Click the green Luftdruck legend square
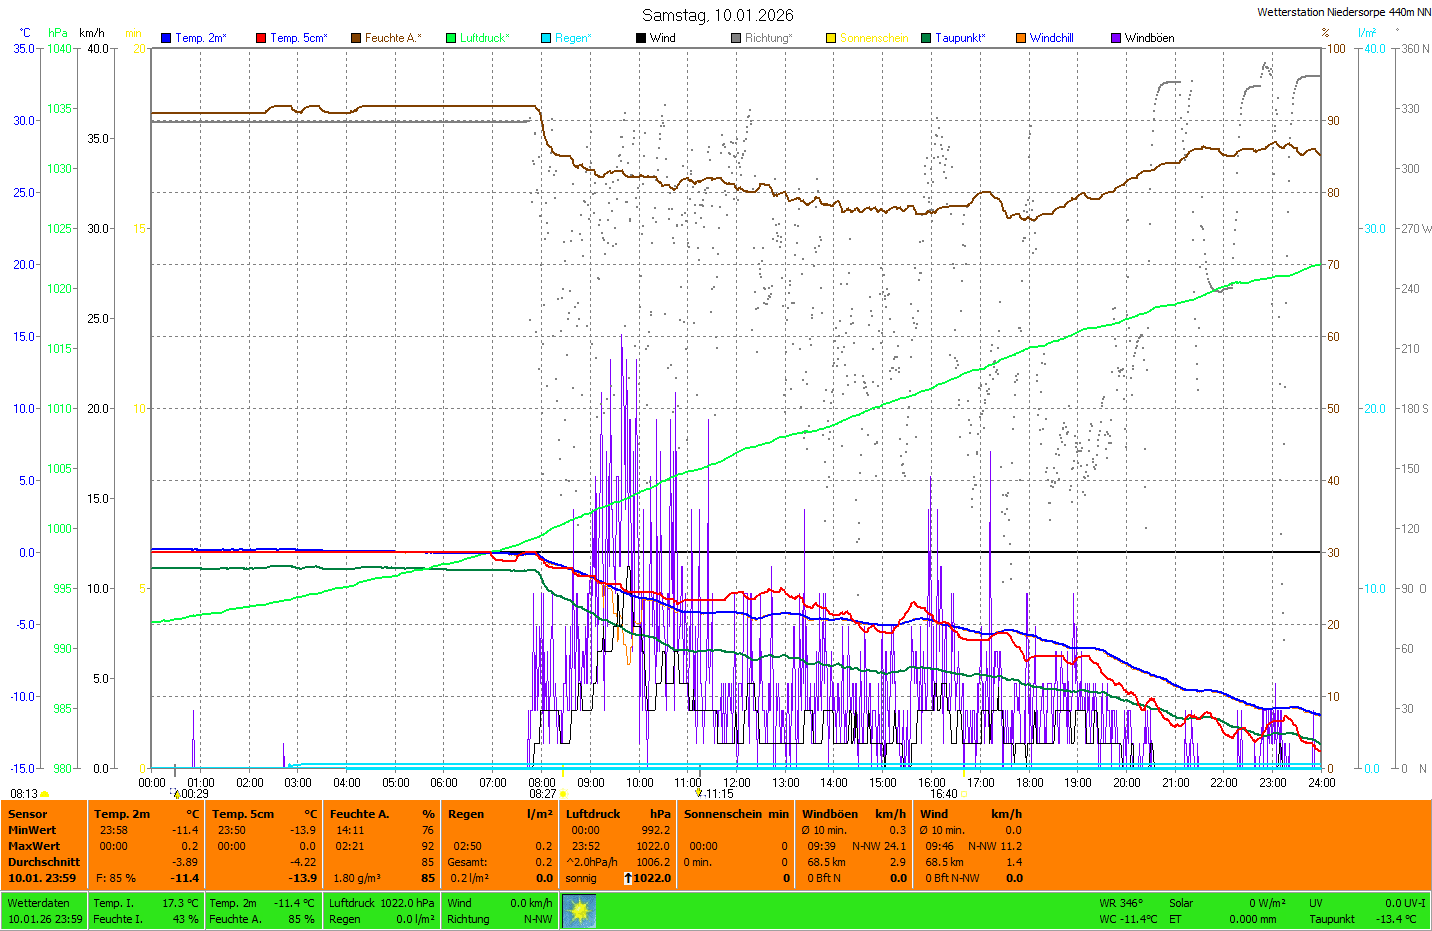This screenshot has width=1432, height=931. (451, 38)
